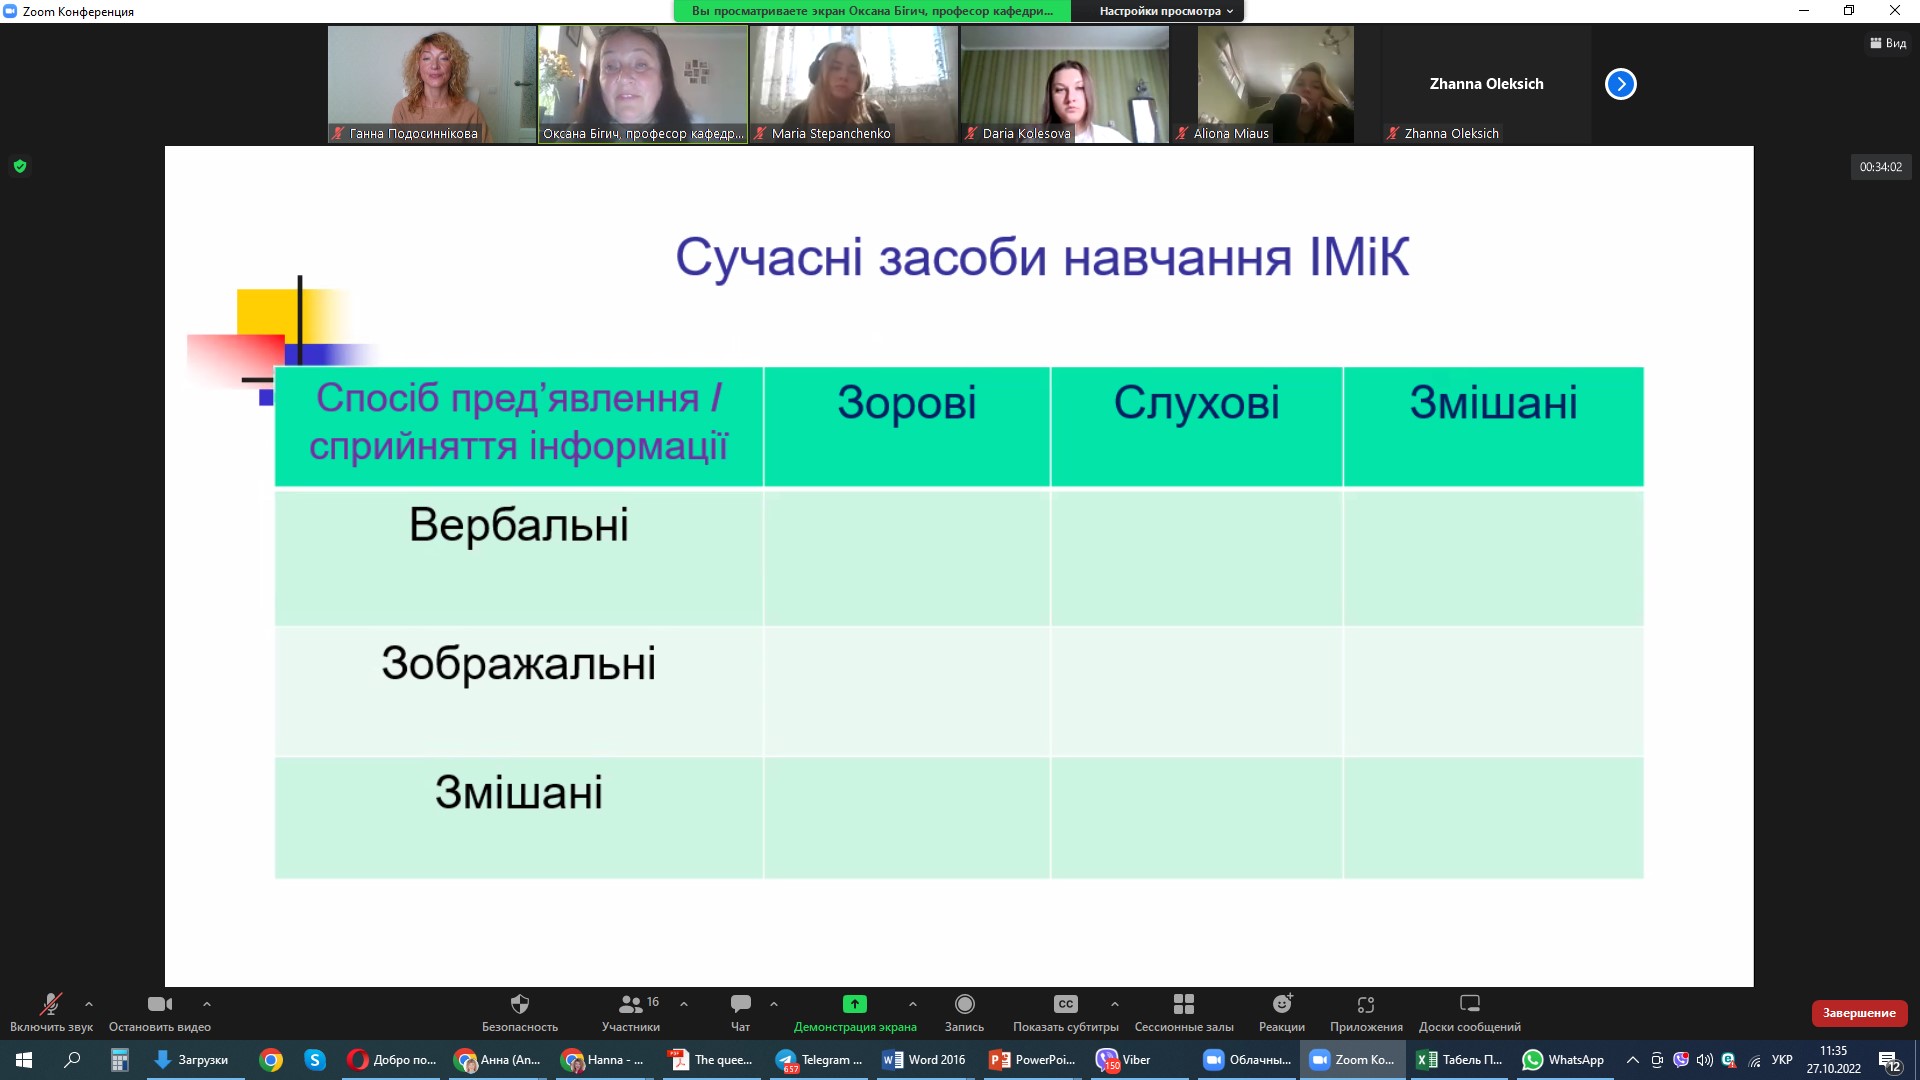Image resolution: width=1920 pixels, height=1080 pixels.
Task: Open the Настройки просмотра dropdown
Action: coord(1165,11)
